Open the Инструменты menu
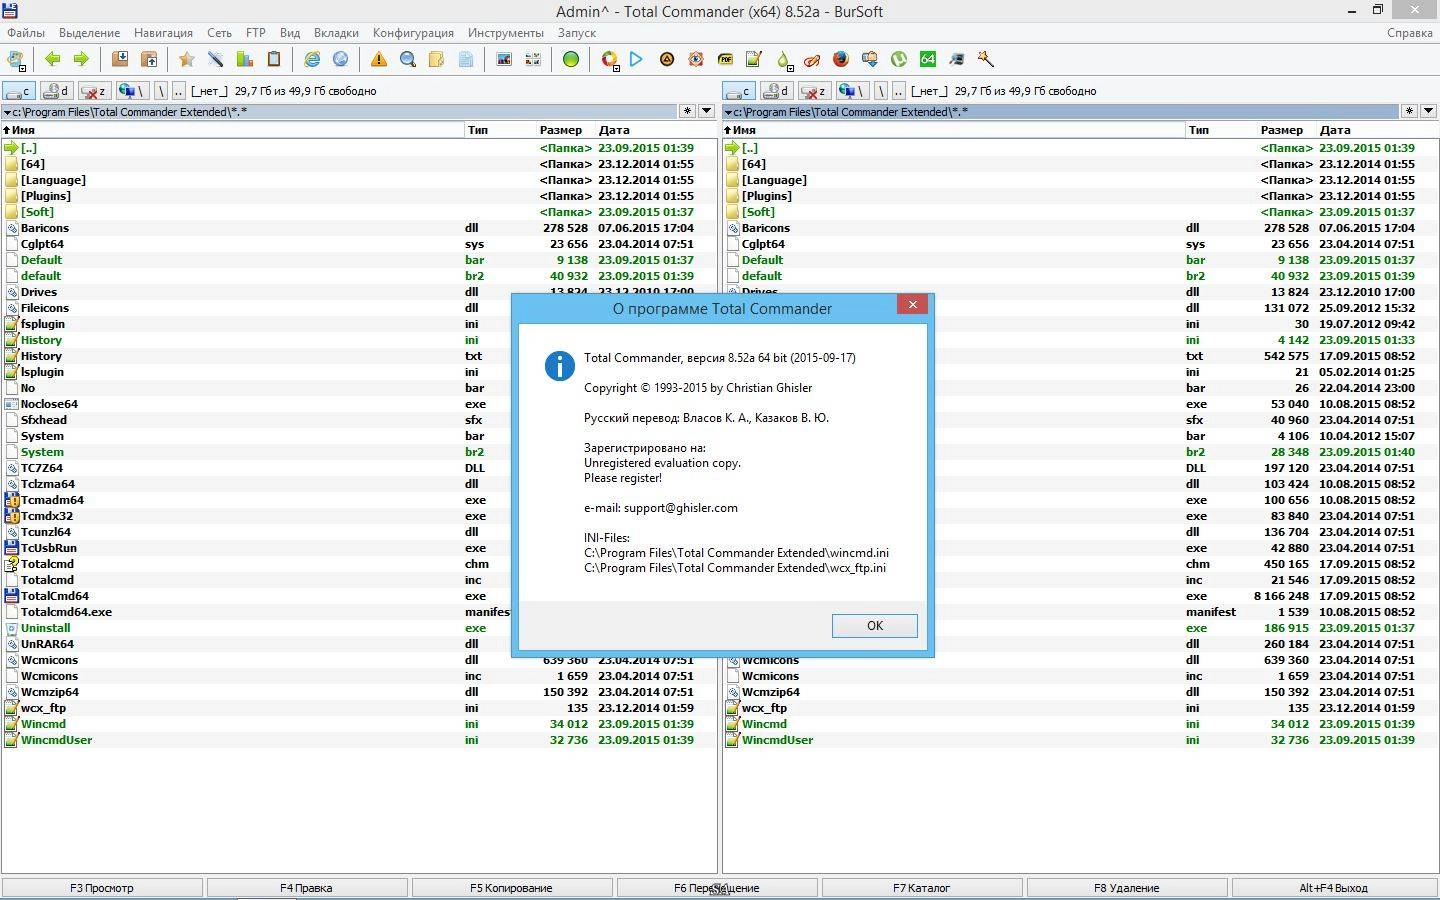This screenshot has height=900, width=1440. click(505, 33)
